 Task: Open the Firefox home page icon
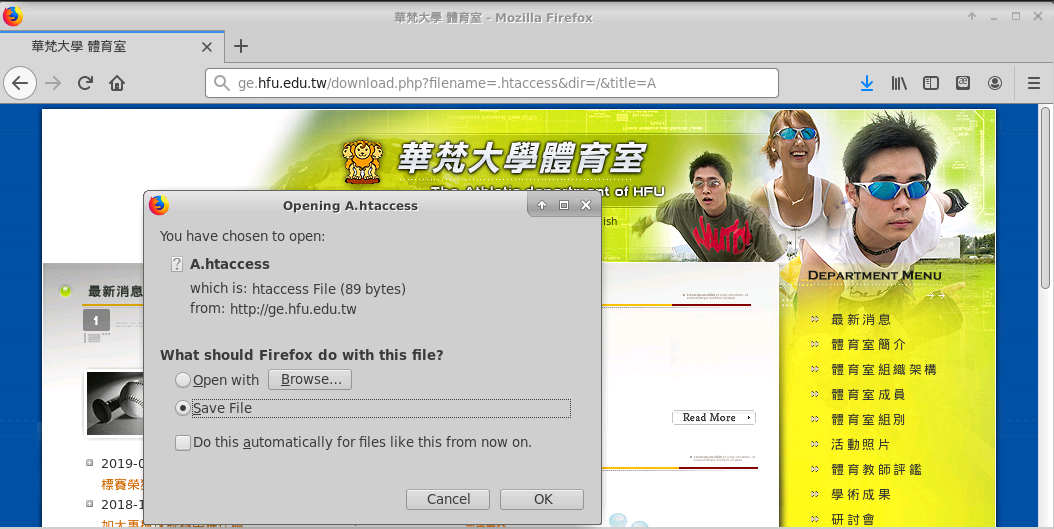117,83
